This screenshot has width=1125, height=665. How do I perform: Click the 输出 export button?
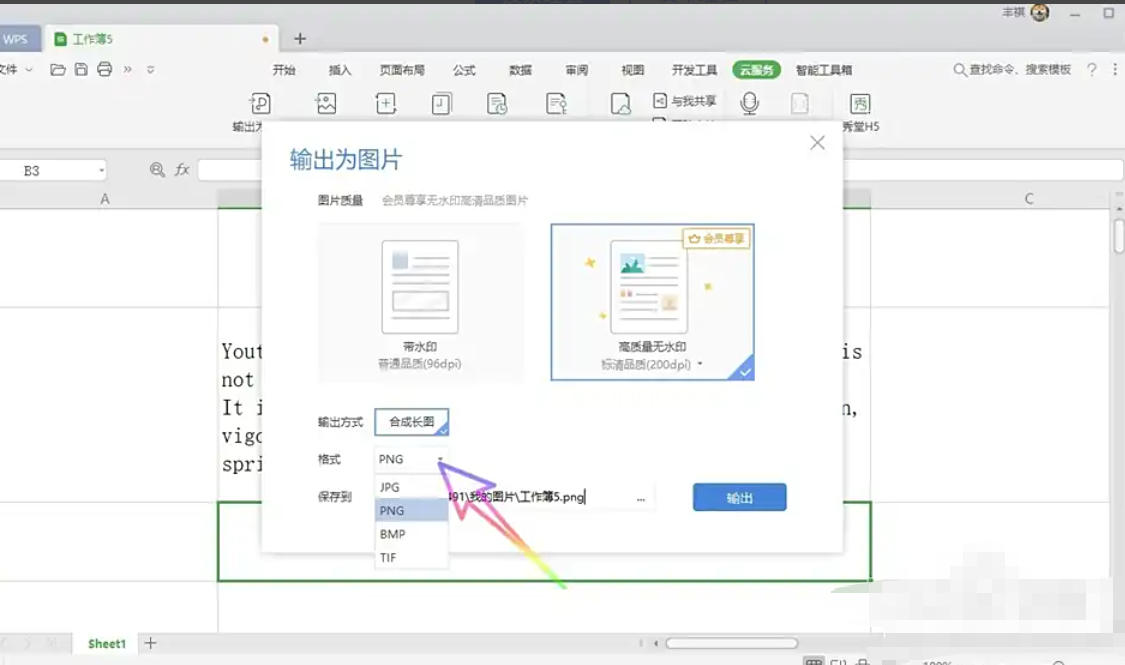pos(739,497)
